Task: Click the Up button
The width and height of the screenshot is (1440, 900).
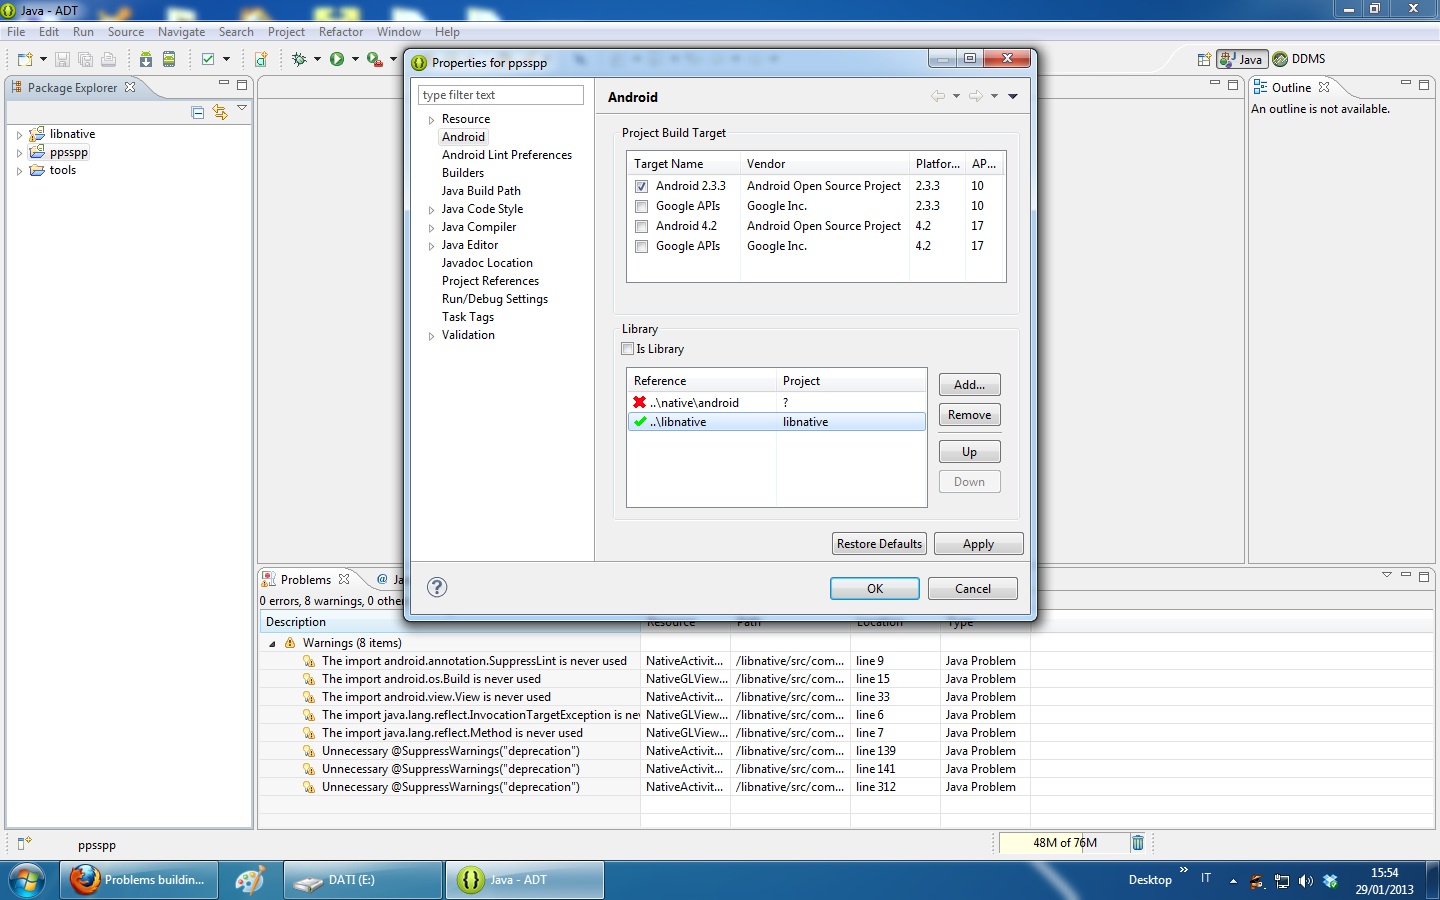Action: point(969,452)
